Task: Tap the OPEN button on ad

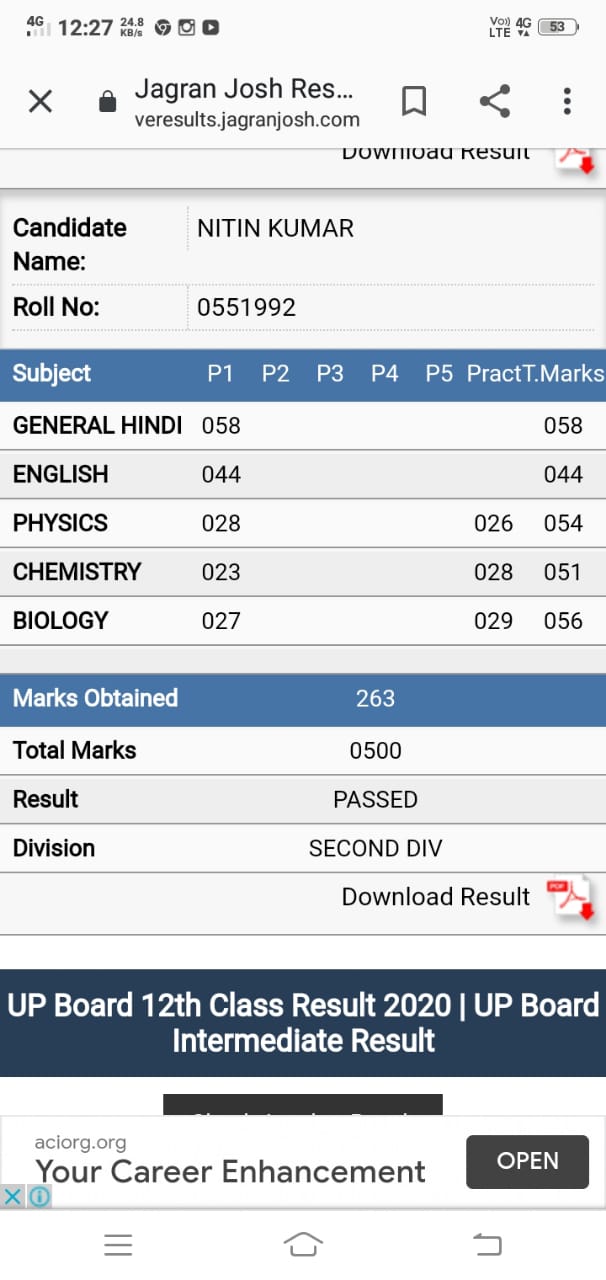Action: click(527, 1161)
